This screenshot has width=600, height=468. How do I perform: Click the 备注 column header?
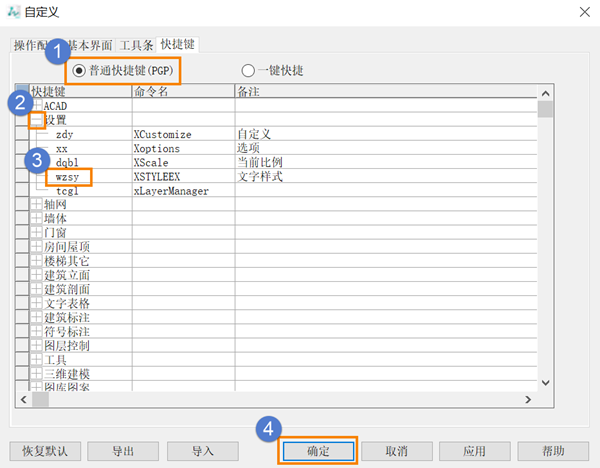pos(386,91)
